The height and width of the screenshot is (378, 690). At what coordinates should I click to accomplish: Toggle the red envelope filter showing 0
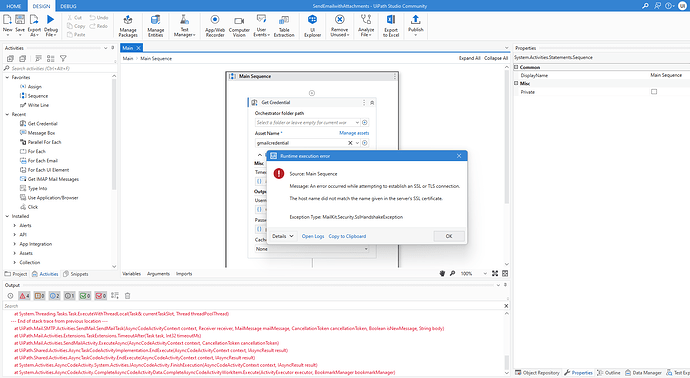coord(101,296)
